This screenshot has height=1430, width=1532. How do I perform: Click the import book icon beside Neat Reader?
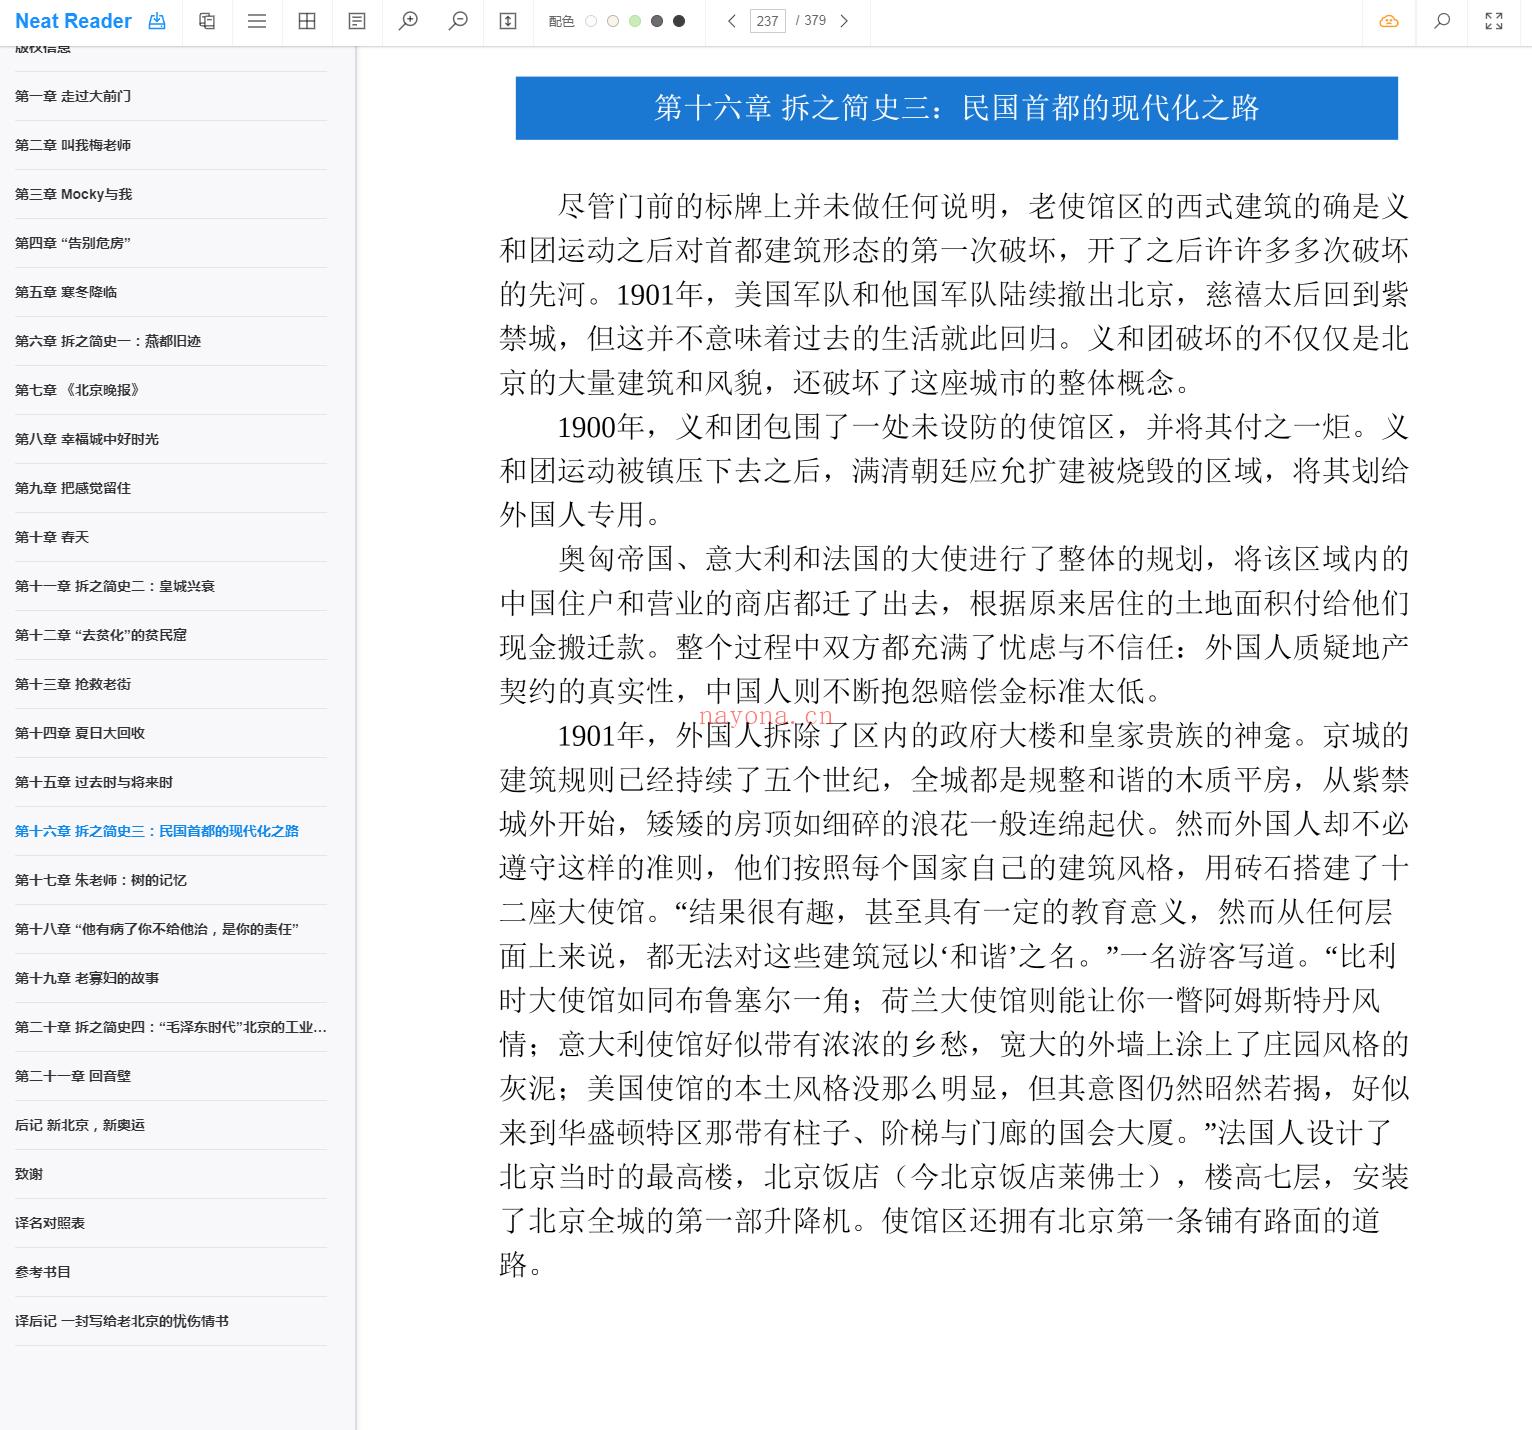(x=157, y=21)
